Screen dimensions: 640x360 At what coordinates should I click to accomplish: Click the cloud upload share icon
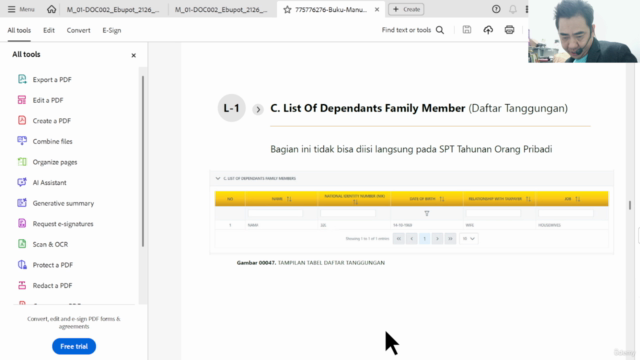click(x=488, y=30)
